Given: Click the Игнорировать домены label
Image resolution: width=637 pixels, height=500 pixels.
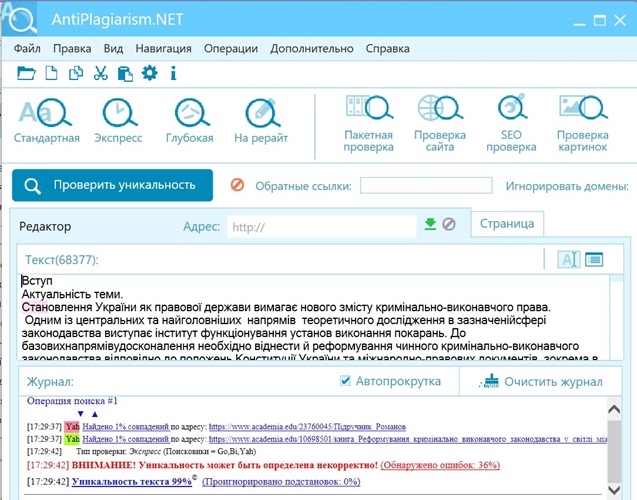Looking at the screenshot, I should tap(567, 186).
